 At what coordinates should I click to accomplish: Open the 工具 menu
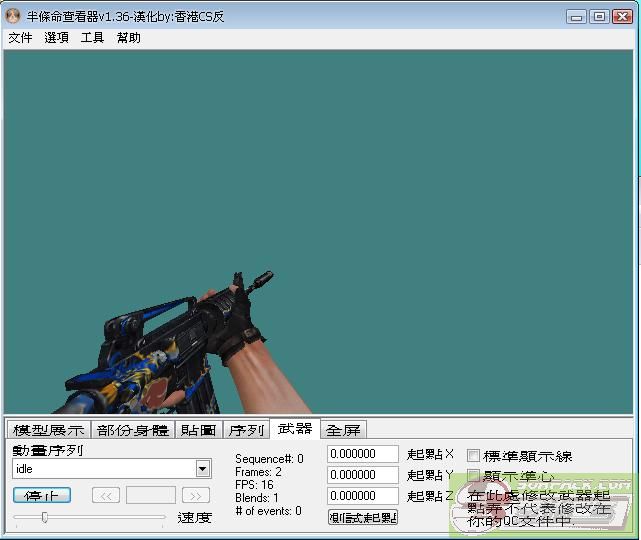tap(92, 38)
